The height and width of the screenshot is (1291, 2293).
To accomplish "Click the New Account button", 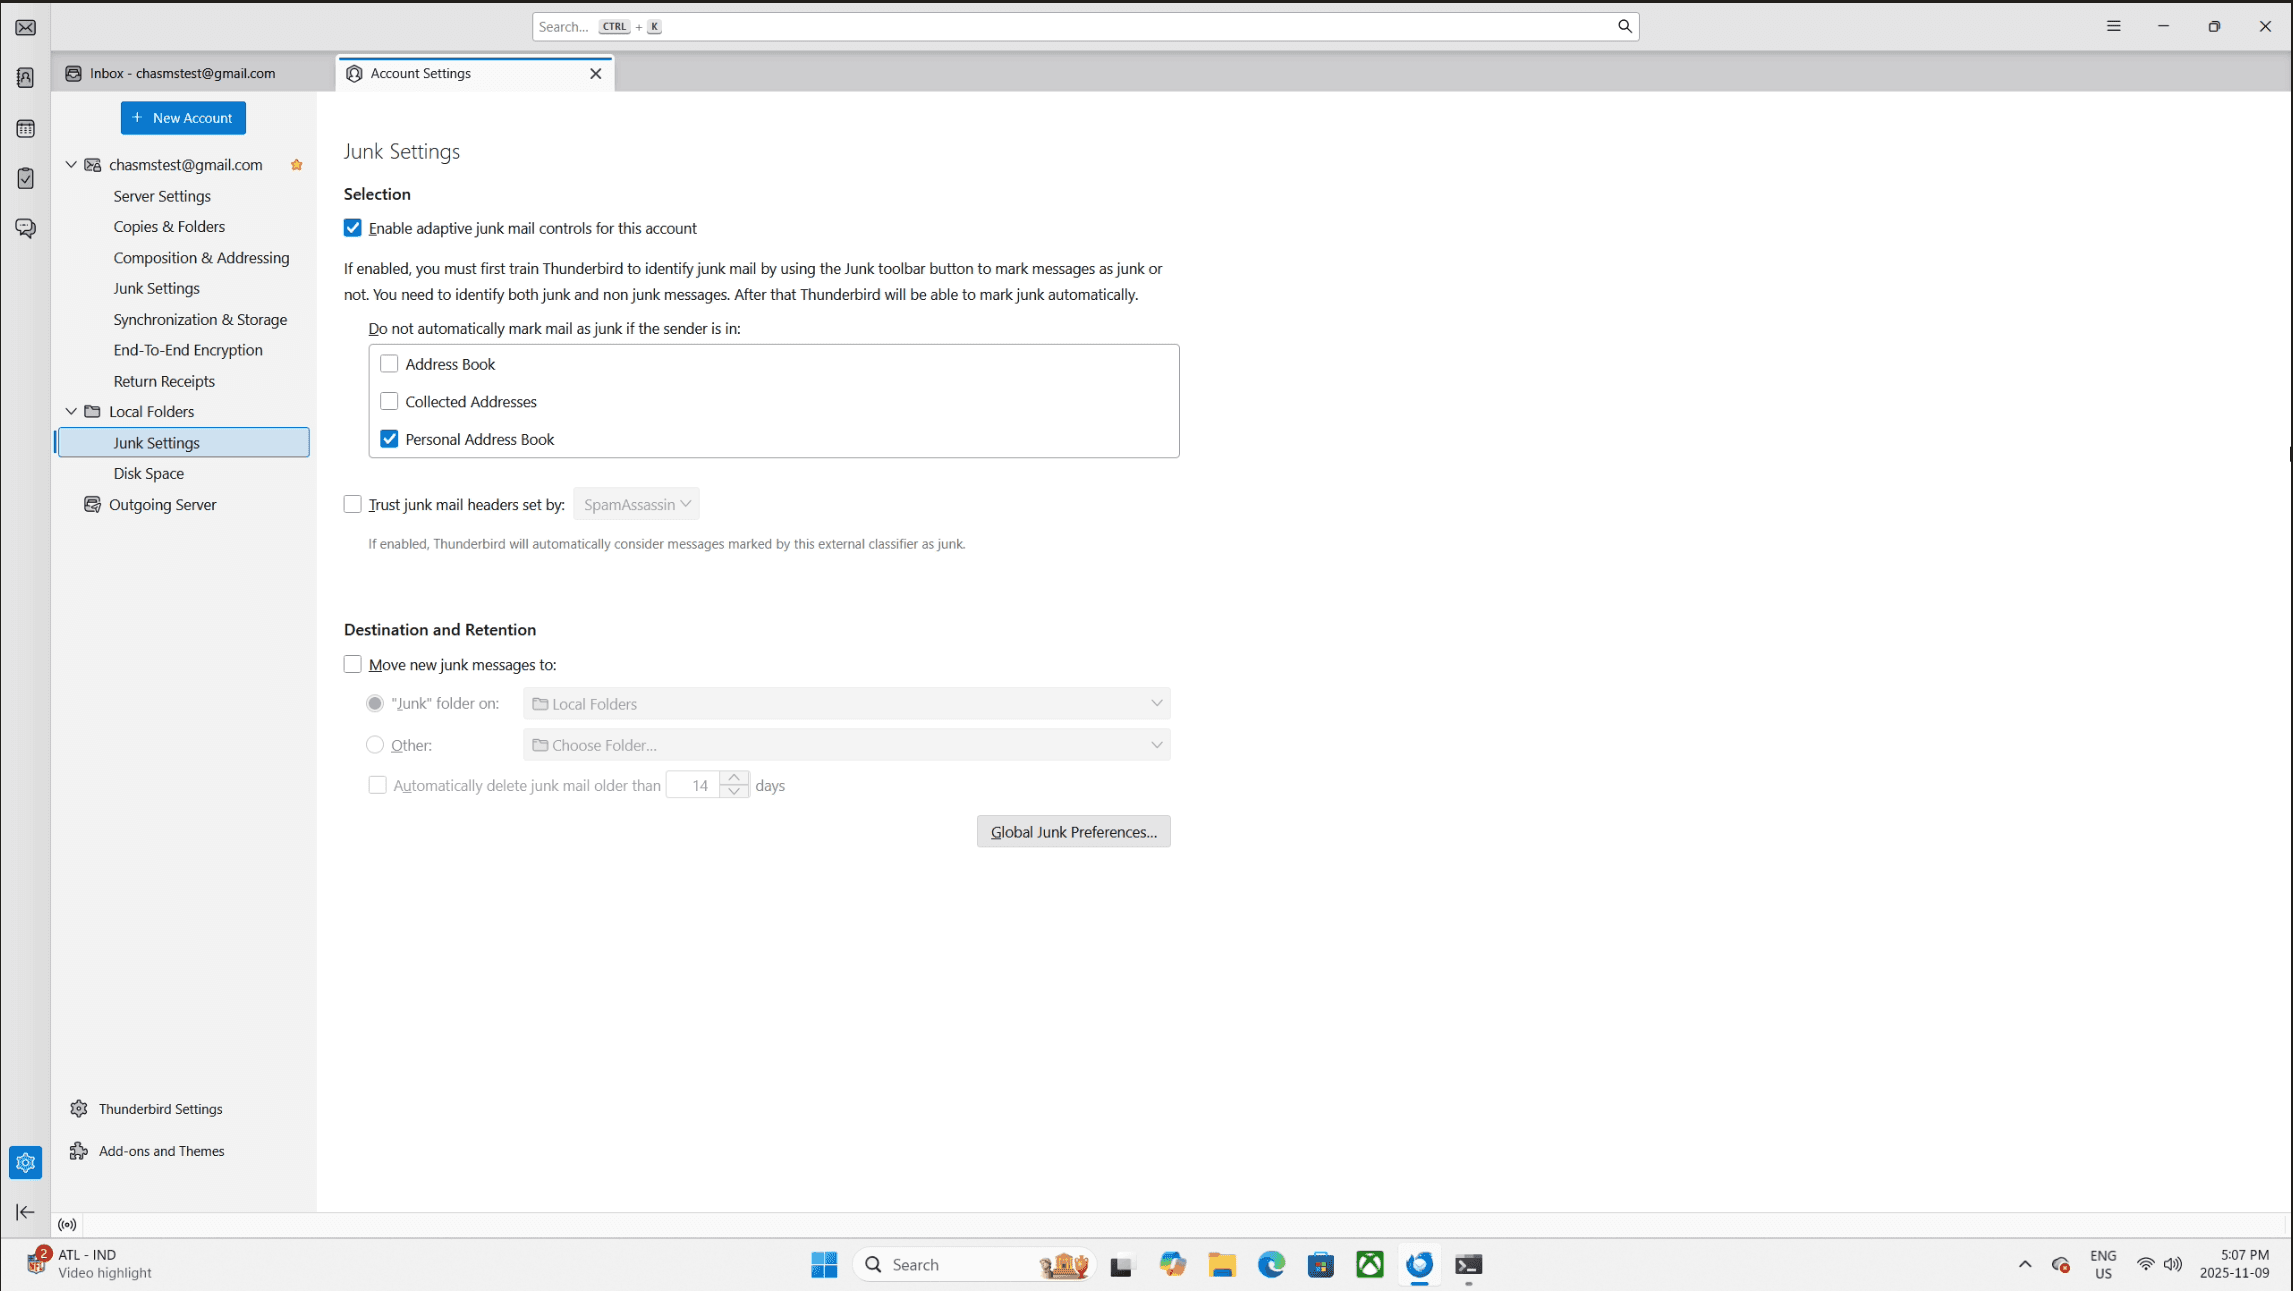I will coord(183,118).
